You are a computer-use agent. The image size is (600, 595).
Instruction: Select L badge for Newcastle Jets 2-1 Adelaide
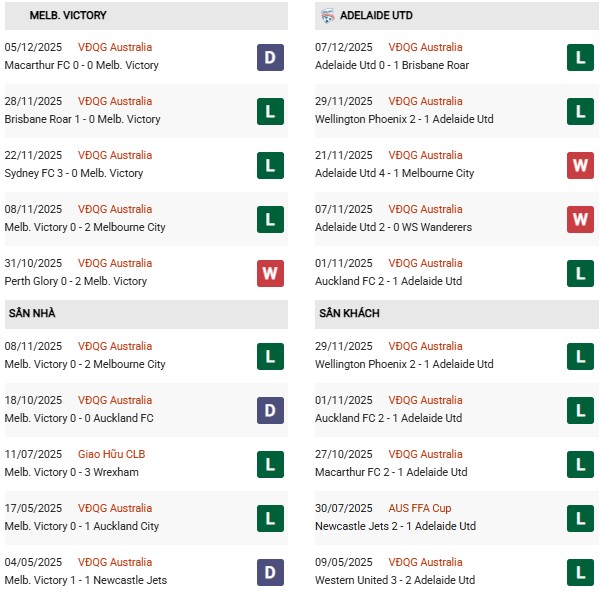(x=581, y=518)
